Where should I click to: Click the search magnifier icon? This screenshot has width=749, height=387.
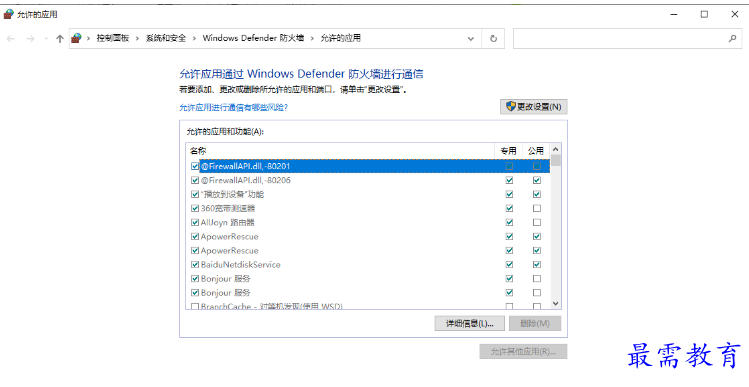click(x=732, y=39)
